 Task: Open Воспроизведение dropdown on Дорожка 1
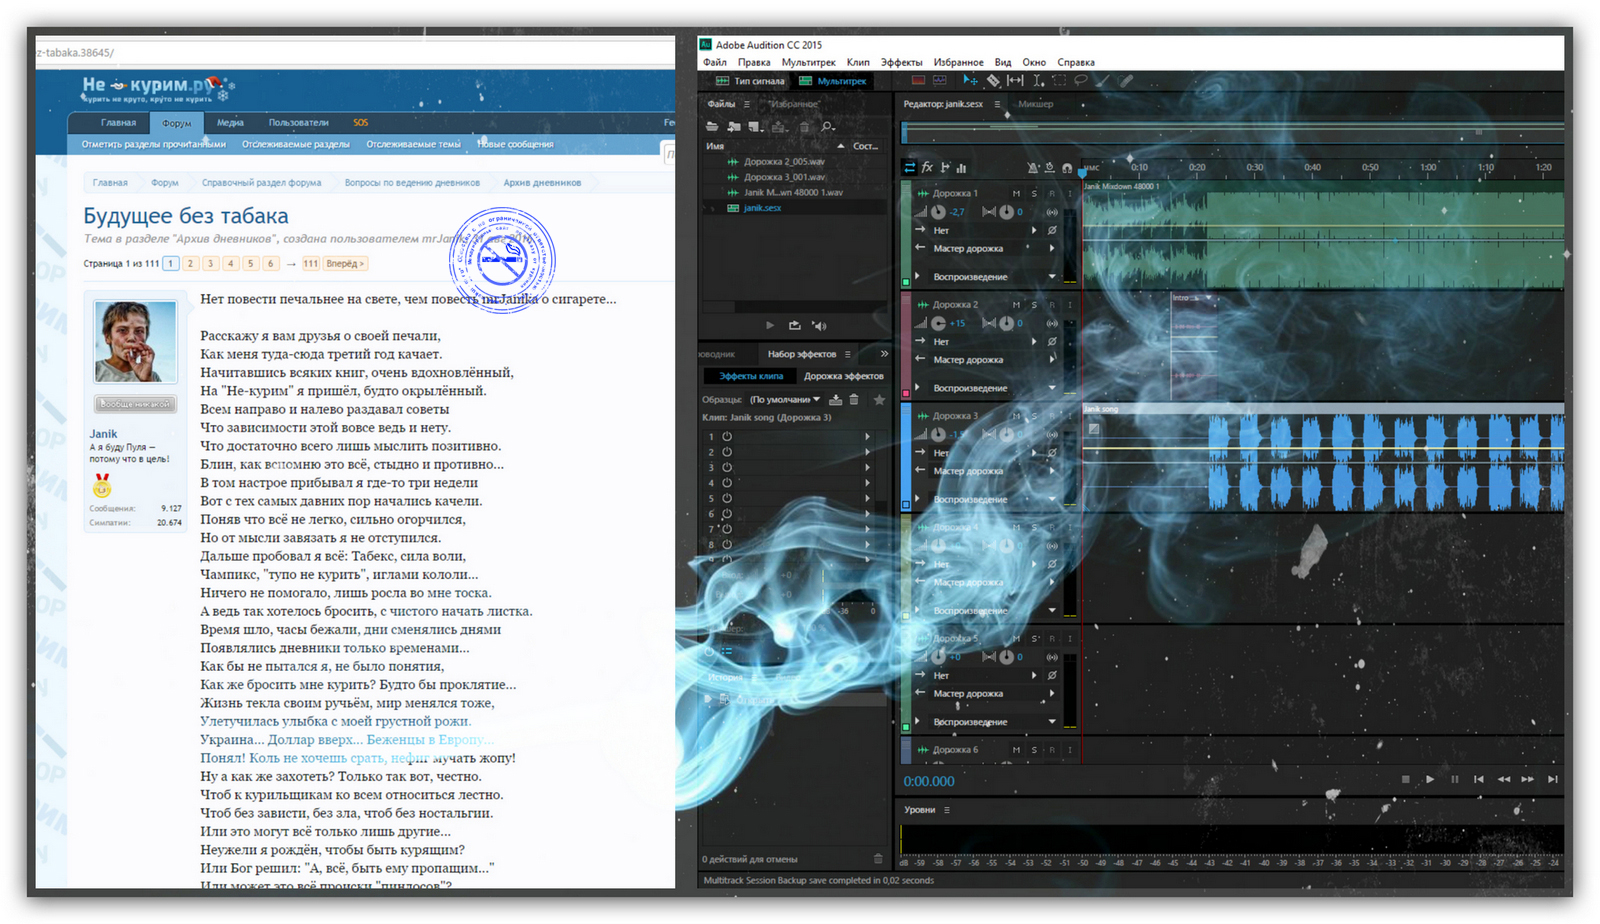click(x=1051, y=277)
